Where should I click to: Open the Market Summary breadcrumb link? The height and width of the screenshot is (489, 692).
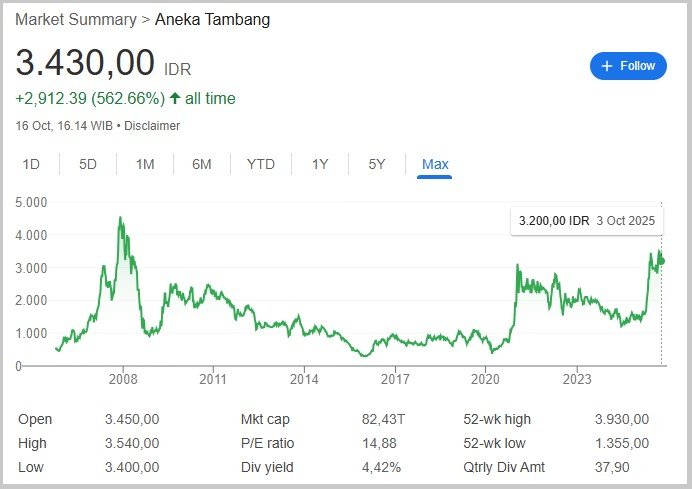pos(76,19)
